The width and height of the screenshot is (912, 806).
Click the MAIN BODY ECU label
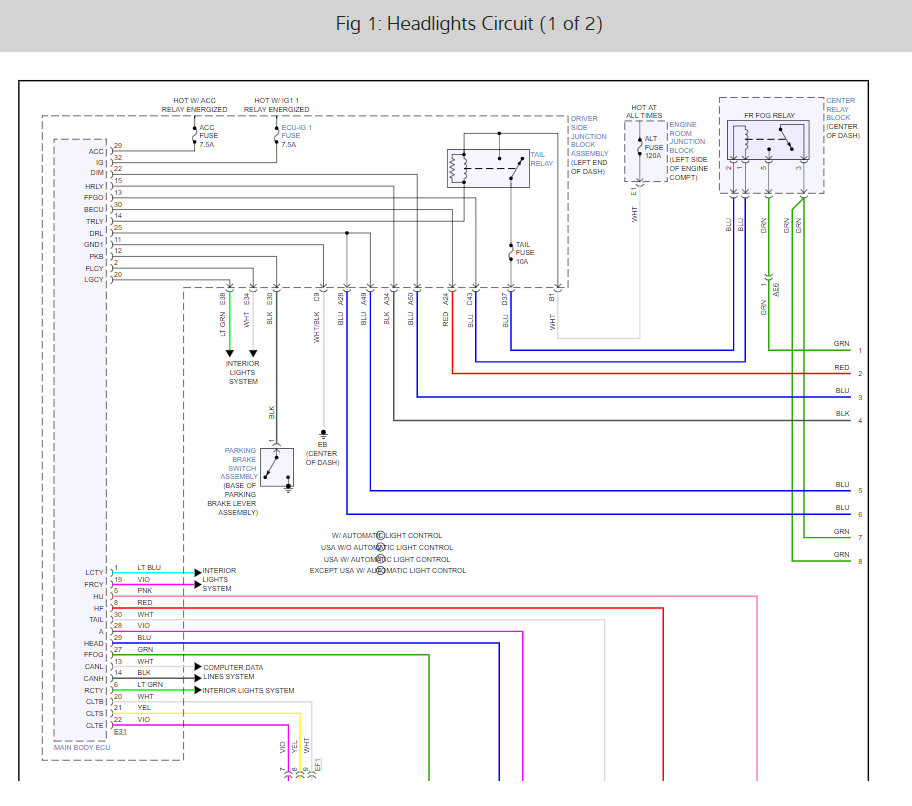82,747
